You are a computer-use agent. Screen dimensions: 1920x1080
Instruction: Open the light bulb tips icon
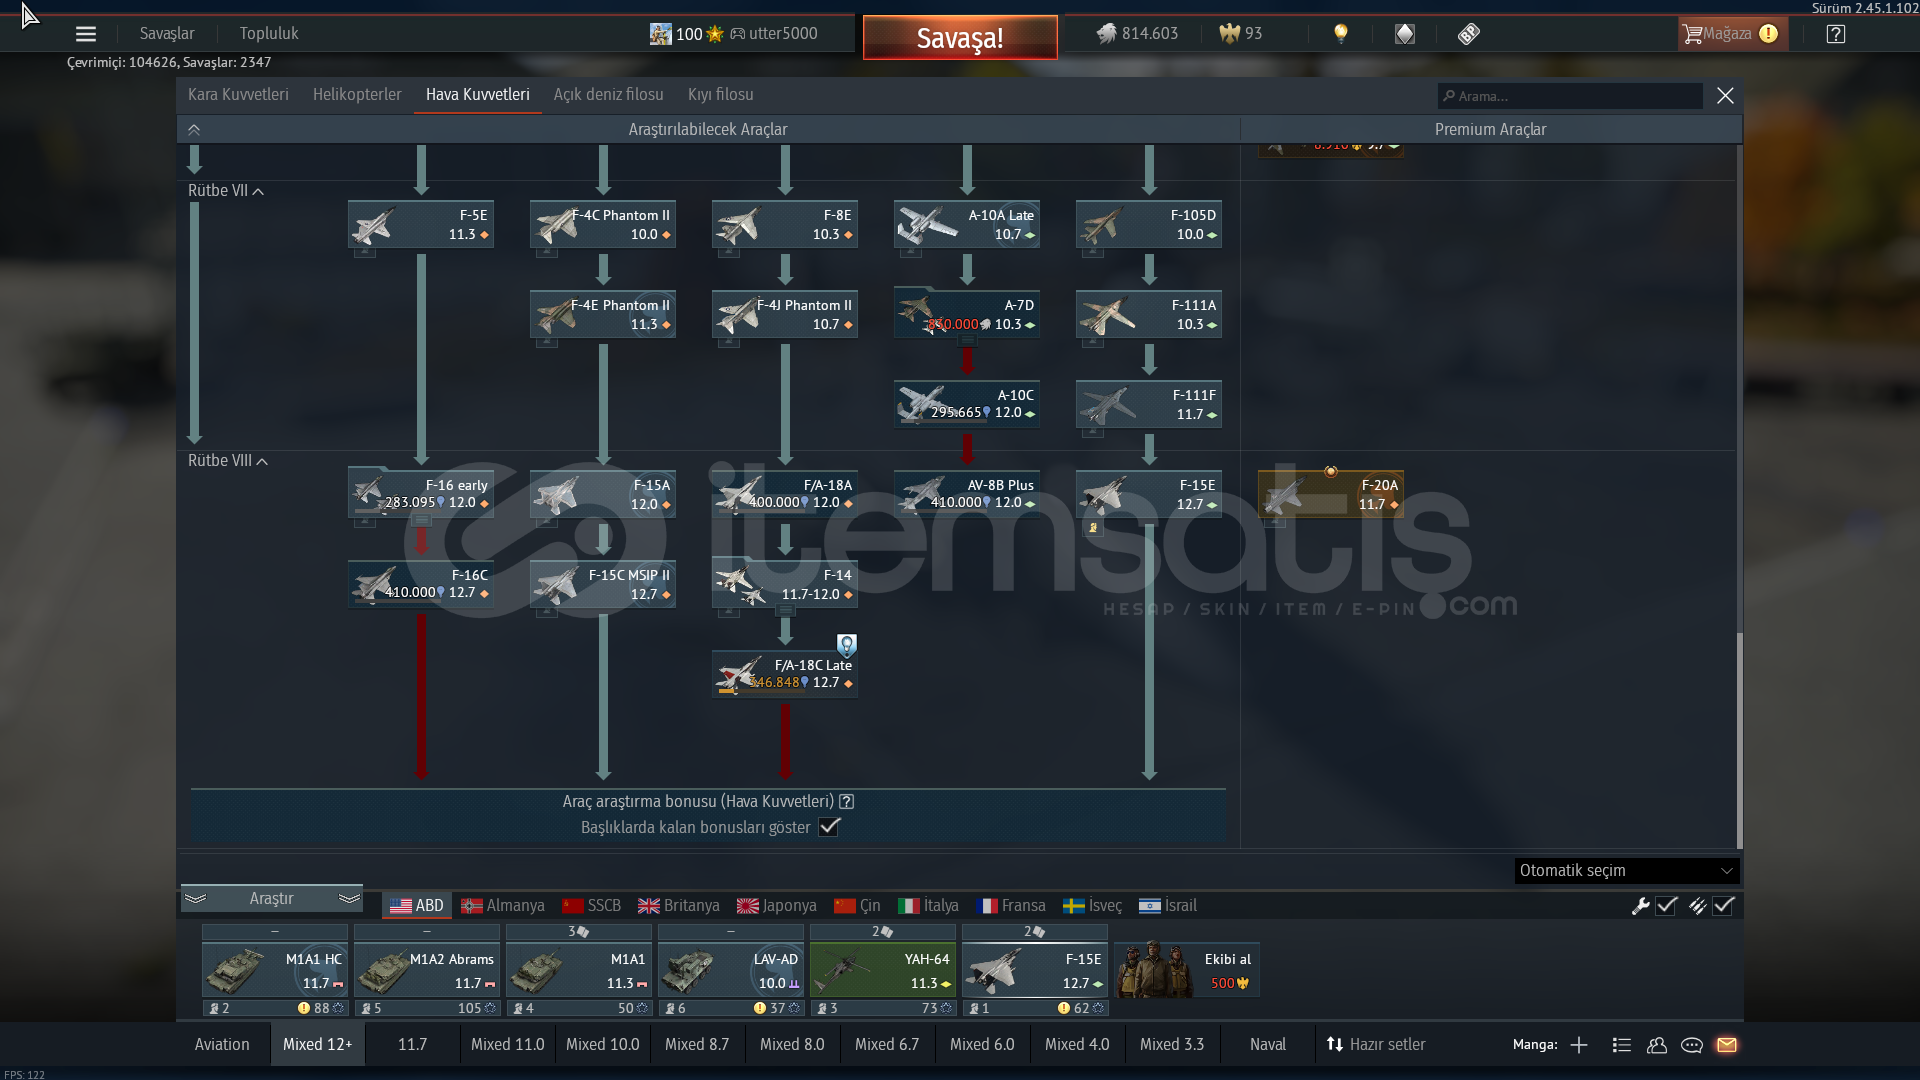tap(1341, 34)
